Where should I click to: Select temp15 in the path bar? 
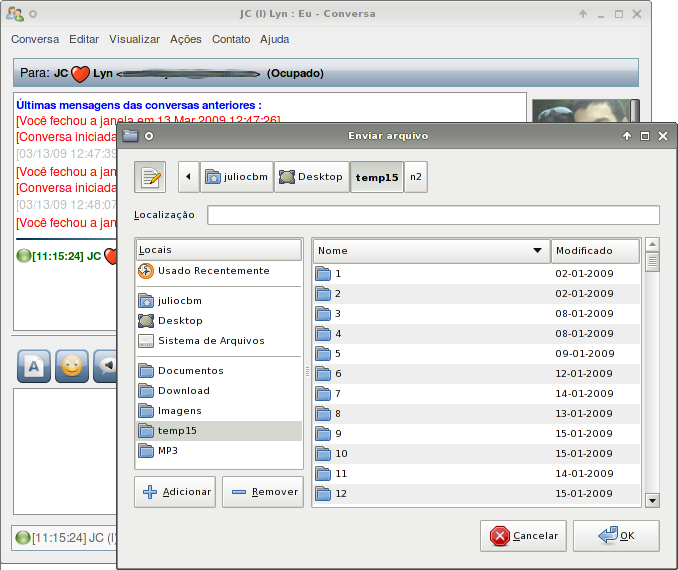pyautogui.click(x=377, y=177)
